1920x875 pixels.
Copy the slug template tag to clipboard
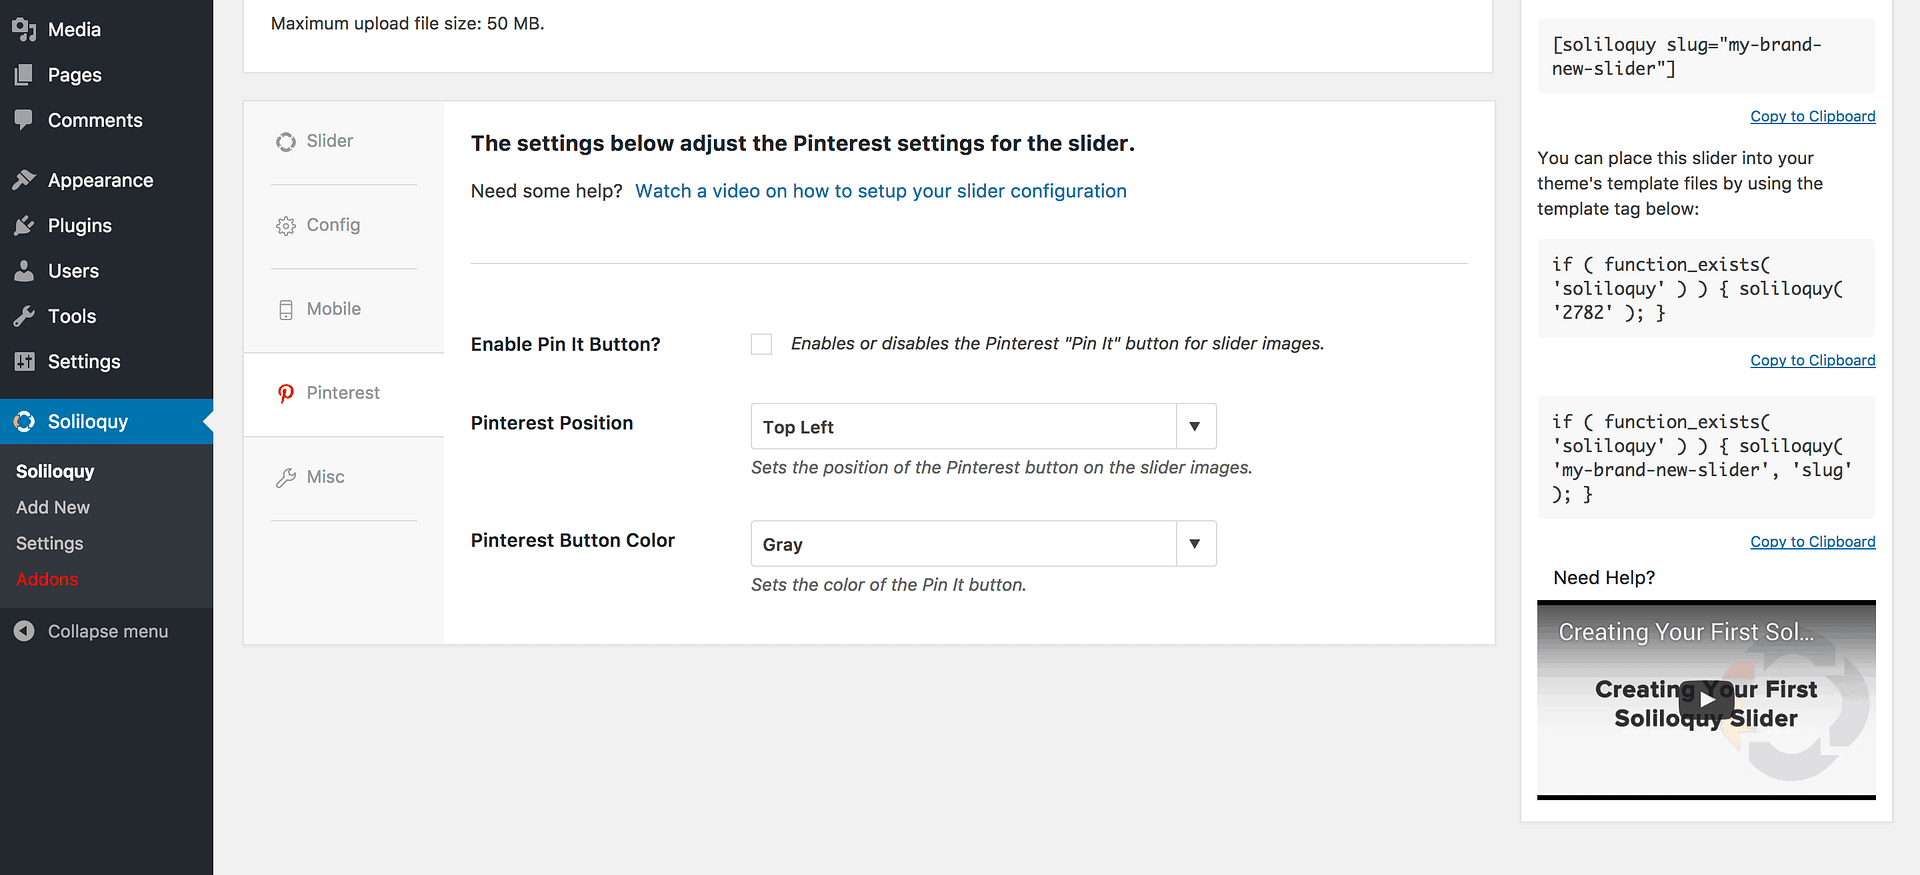[x=1812, y=541]
